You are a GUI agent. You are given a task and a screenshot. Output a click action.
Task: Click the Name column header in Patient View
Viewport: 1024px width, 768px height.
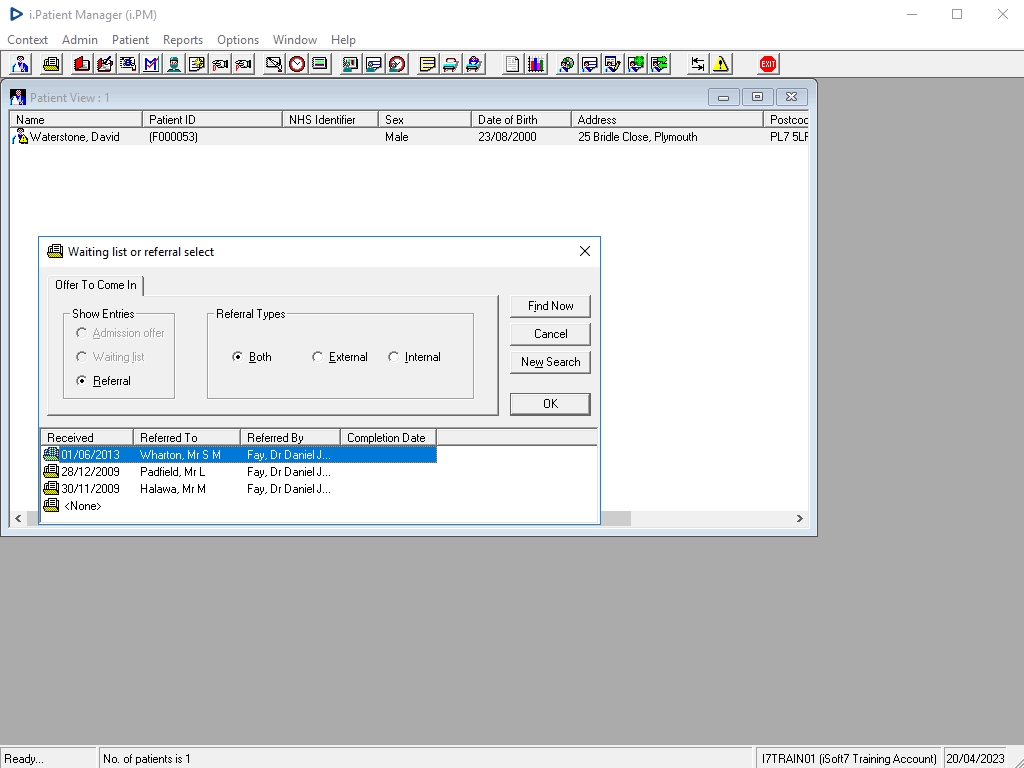[x=76, y=120]
